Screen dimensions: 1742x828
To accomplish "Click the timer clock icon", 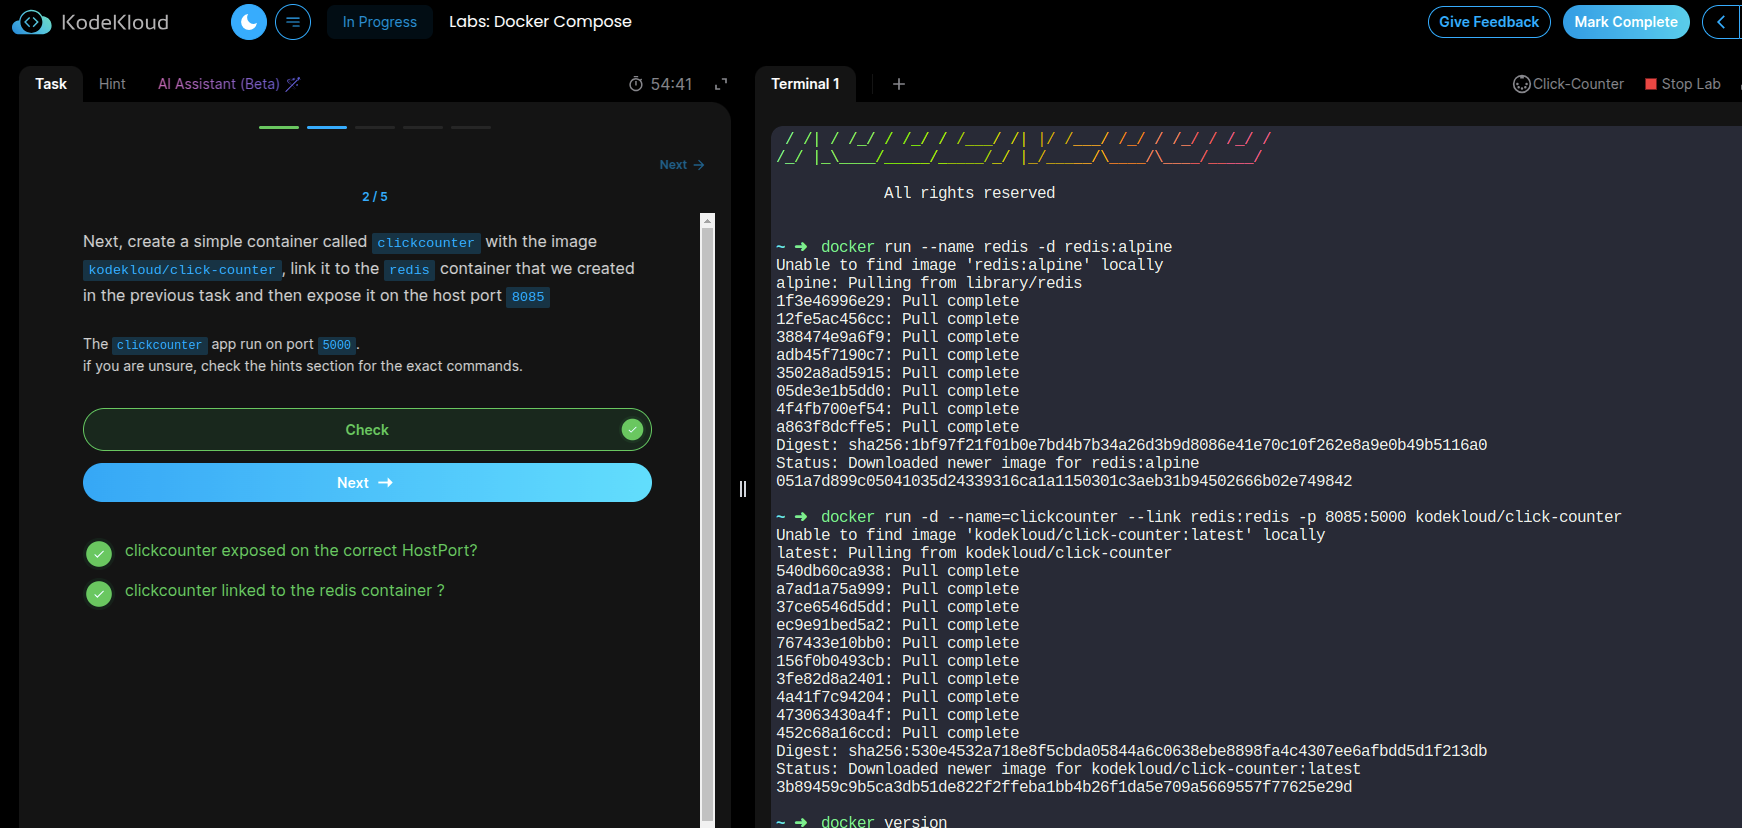I will tap(636, 84).
